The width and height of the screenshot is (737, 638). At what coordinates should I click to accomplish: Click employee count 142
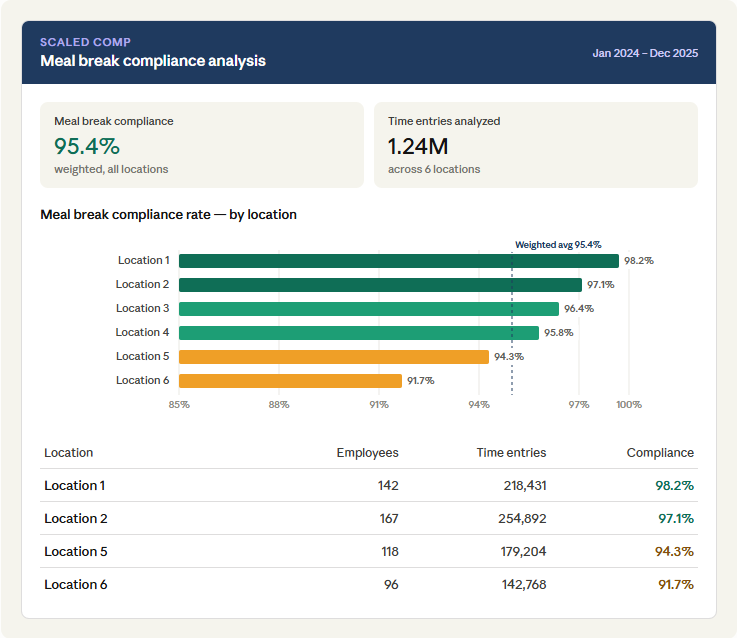(x=388, y=485)
